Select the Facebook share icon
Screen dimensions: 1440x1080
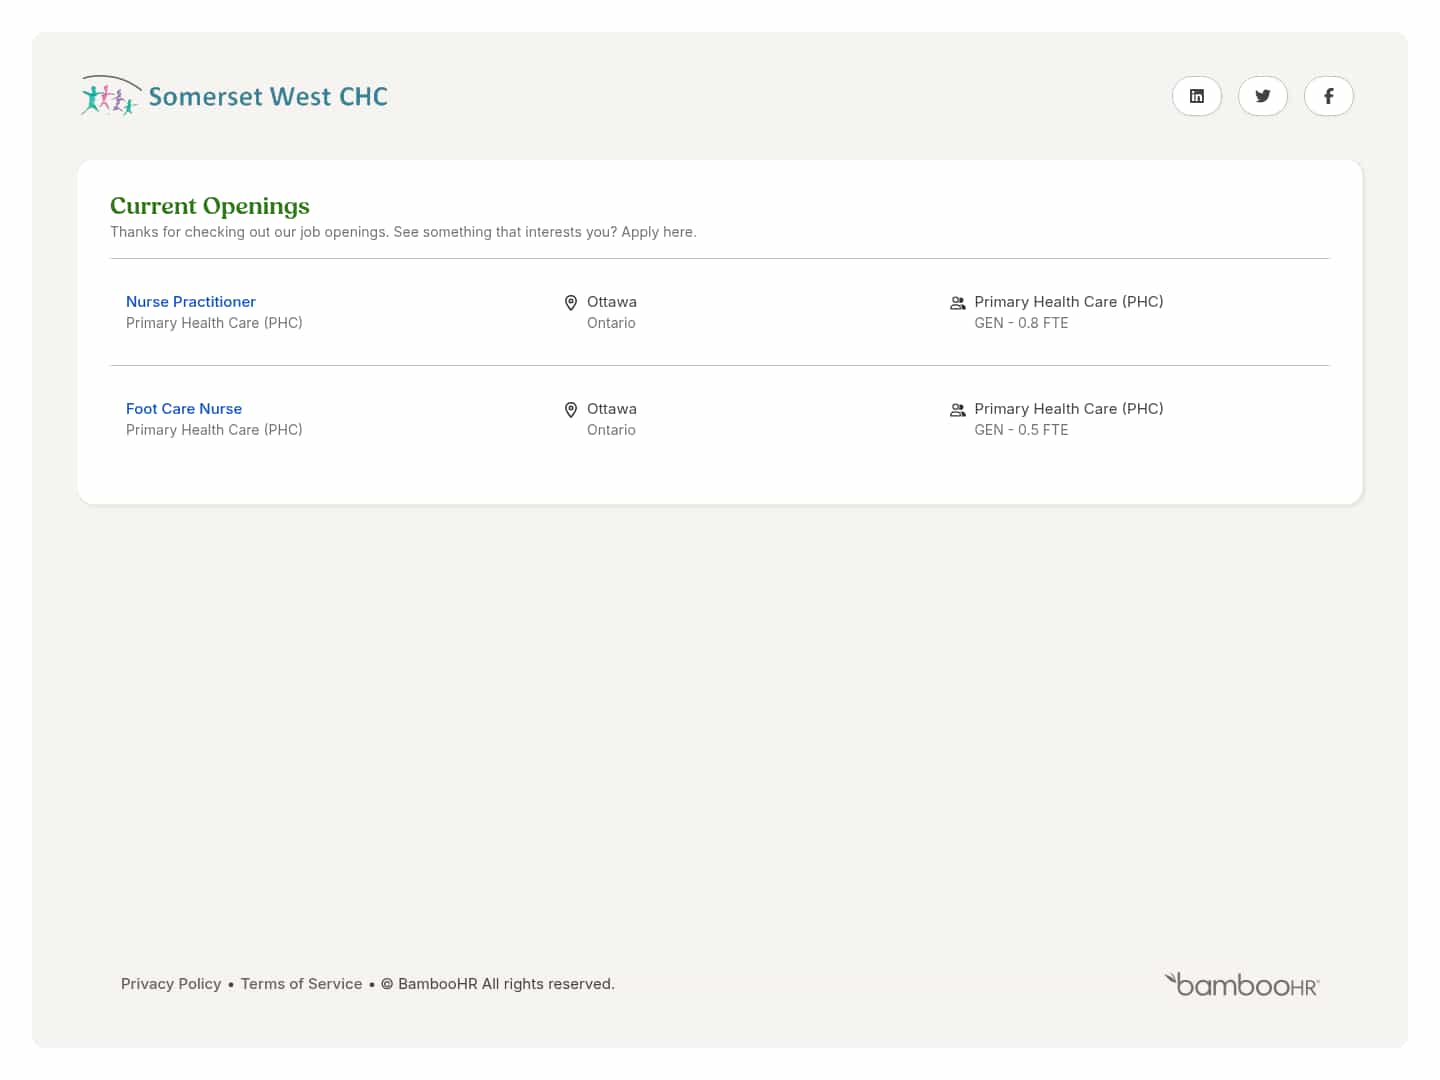tap(1329, 96)
